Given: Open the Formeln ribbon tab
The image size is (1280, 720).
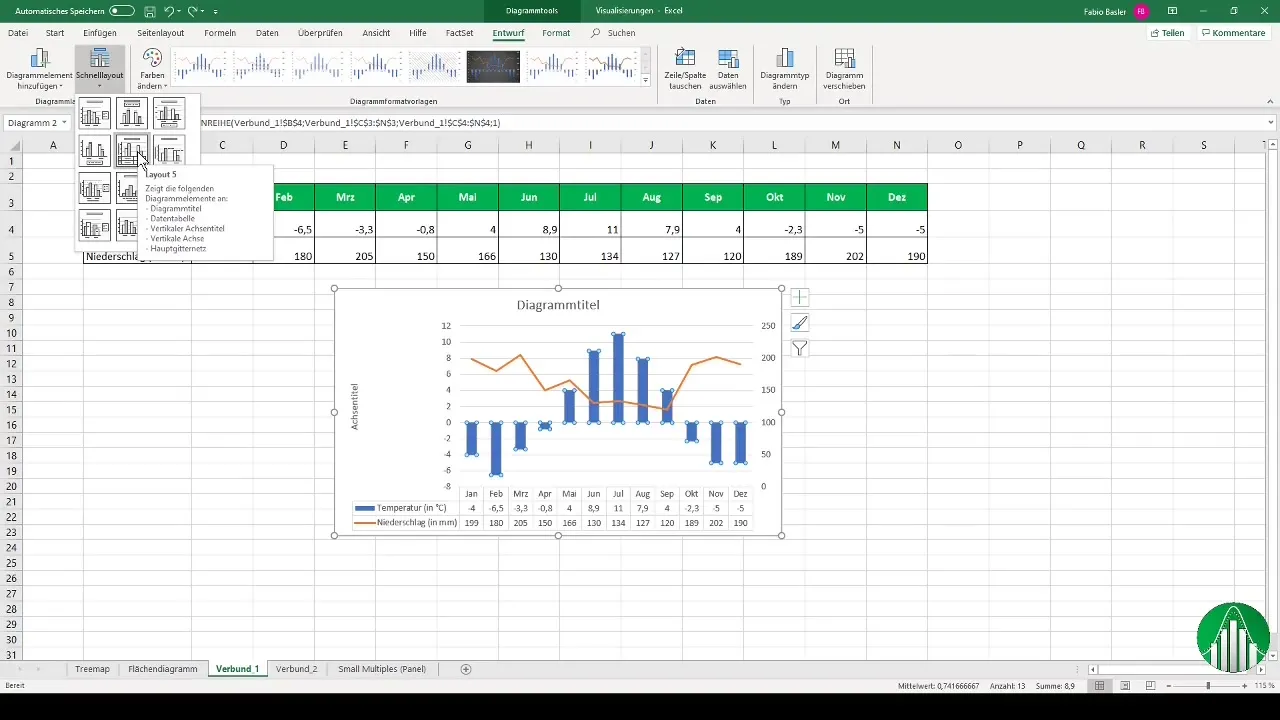Looking at the screenshot, I should pyautogui.click(x=220, y=33).
